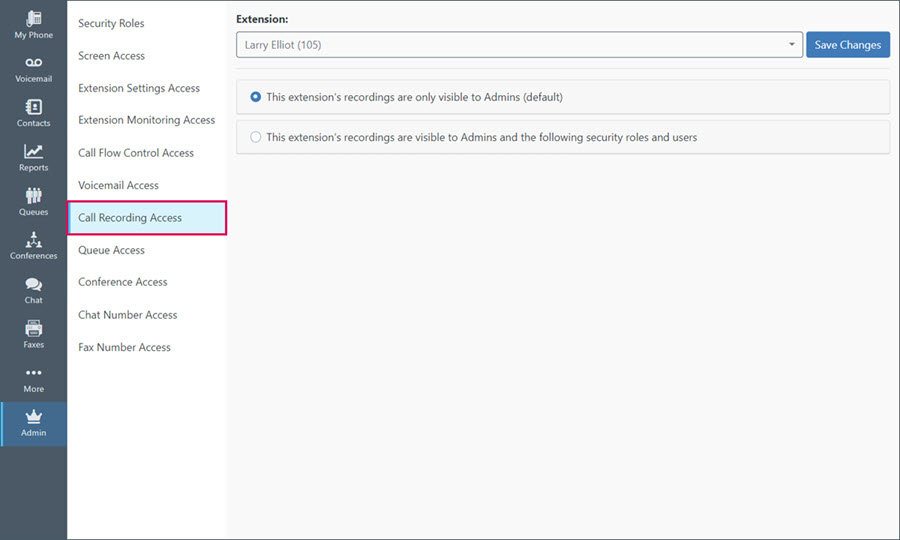This screenshot has width=900, height=540.
Task: Select the Queues icon
Action: click(x=33, y=195)
